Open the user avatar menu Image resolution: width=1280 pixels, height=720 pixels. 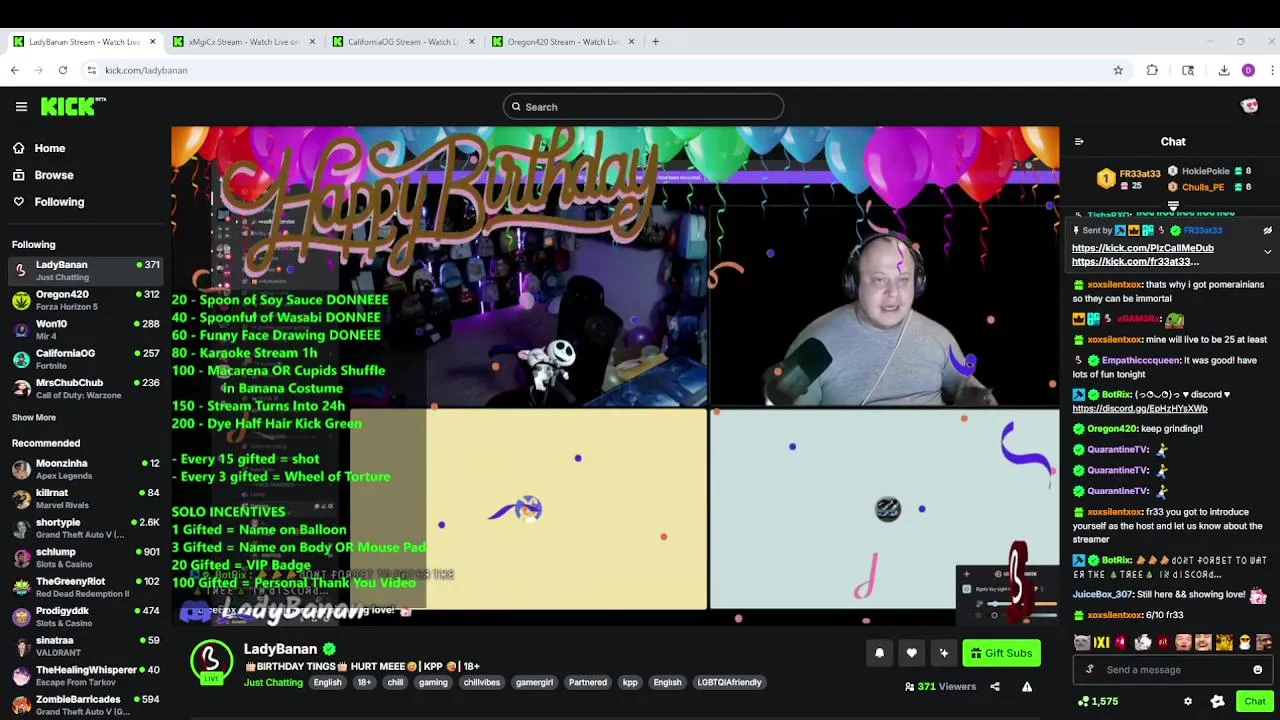(x=1249, y=106)
